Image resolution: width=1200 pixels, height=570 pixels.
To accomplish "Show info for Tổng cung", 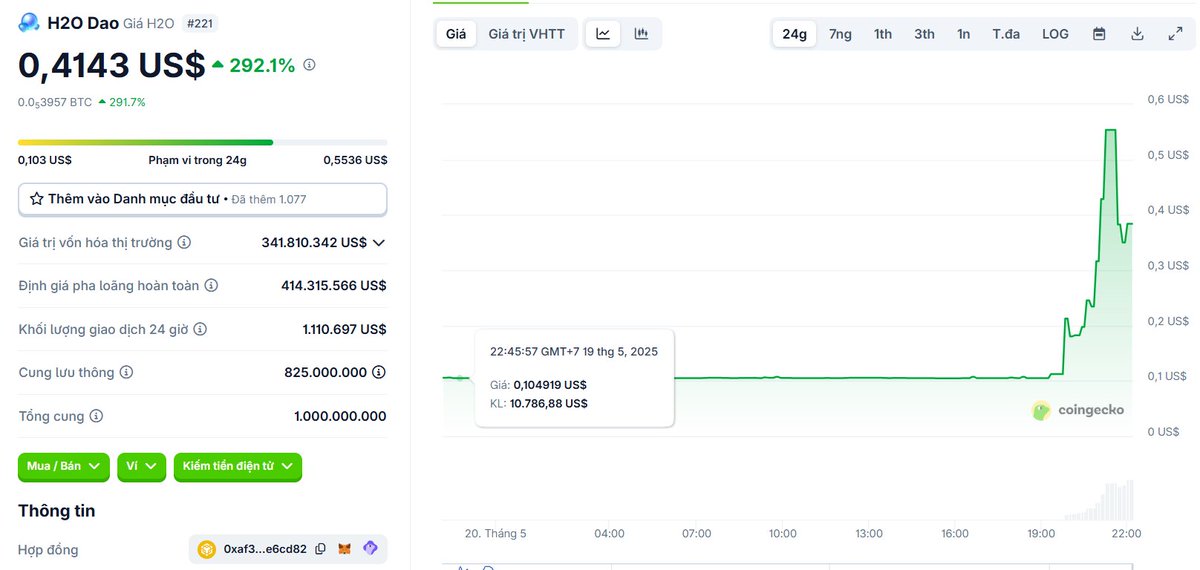I will 96,416.
